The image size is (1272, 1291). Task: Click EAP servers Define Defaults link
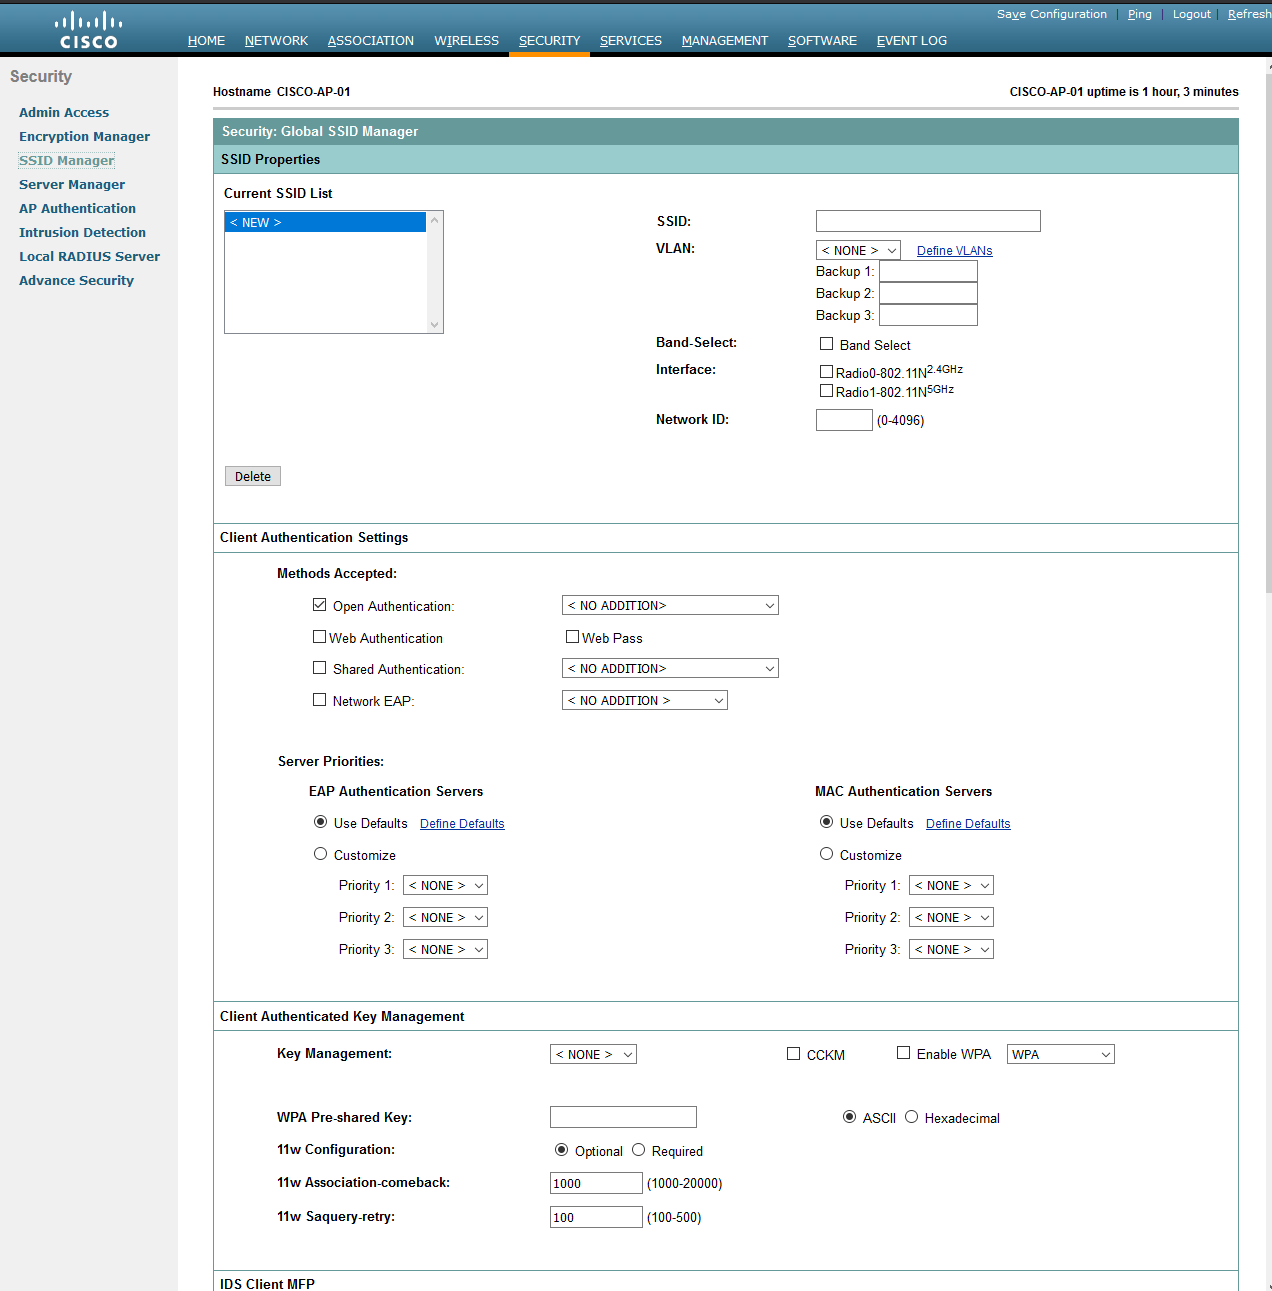coord(462,824)
